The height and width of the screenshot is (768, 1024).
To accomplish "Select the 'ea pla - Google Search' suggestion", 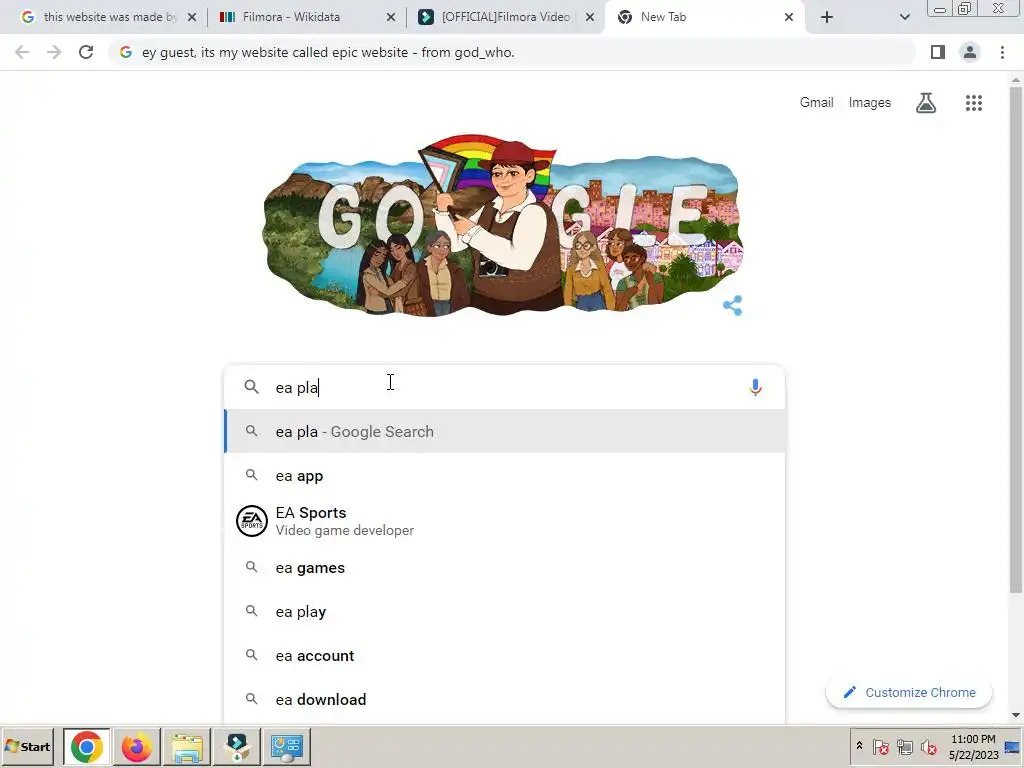I will pos(505,432).
